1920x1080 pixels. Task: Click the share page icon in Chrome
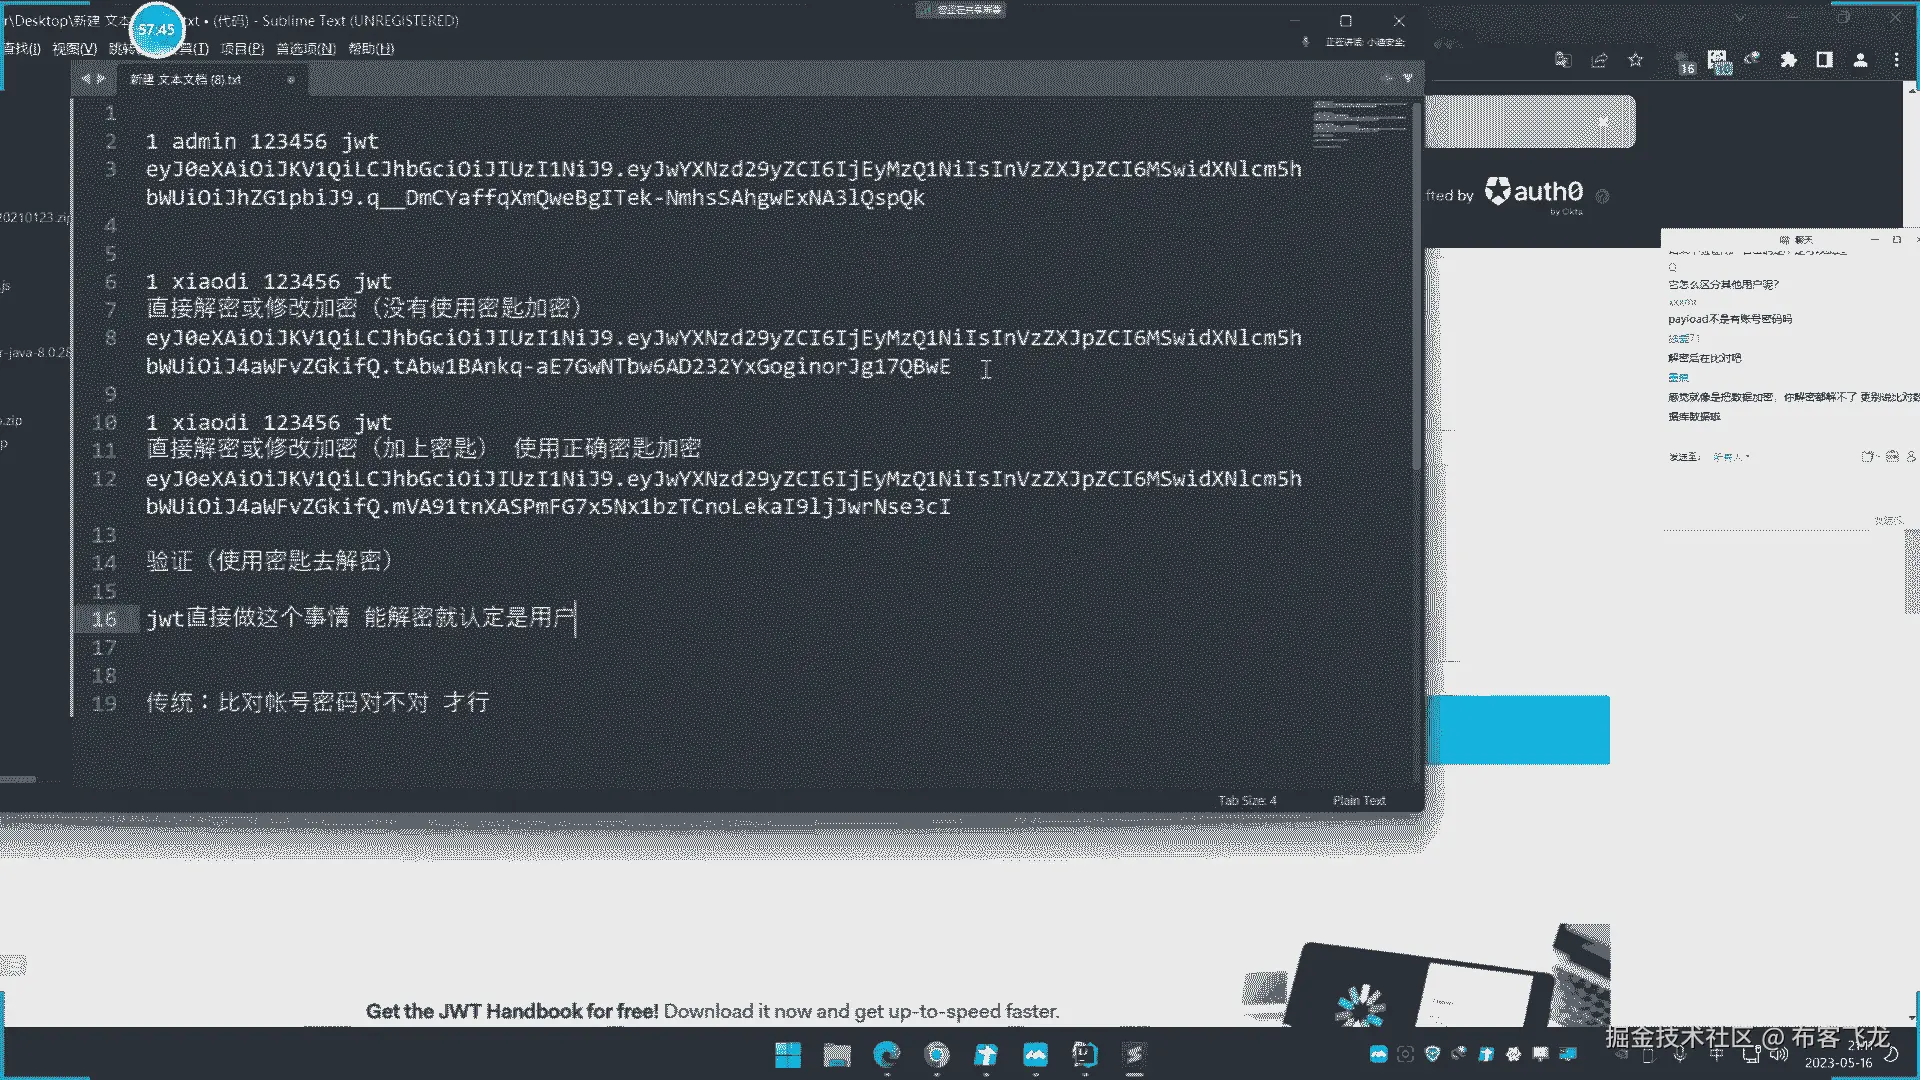pos(1599,60)
